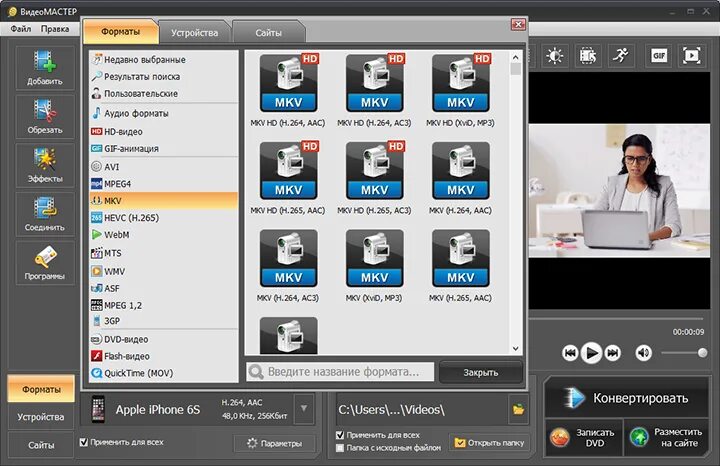720x466 pixels.
Task: Toggle Применить для всех under output path
Action: [x=340, y=435]
